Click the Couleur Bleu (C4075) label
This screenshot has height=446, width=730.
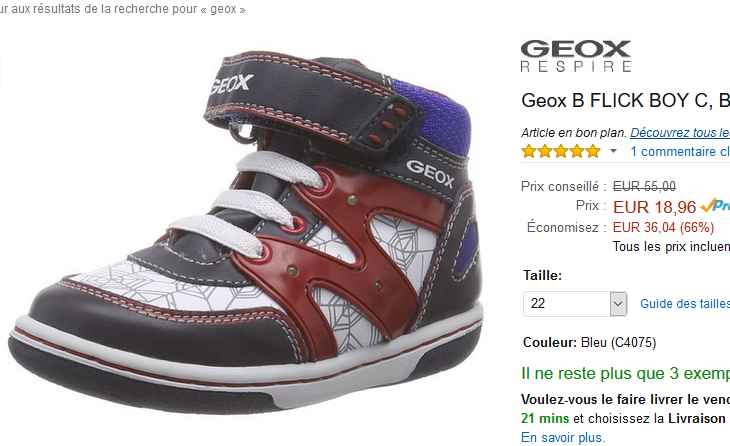(x=589, y=343)
